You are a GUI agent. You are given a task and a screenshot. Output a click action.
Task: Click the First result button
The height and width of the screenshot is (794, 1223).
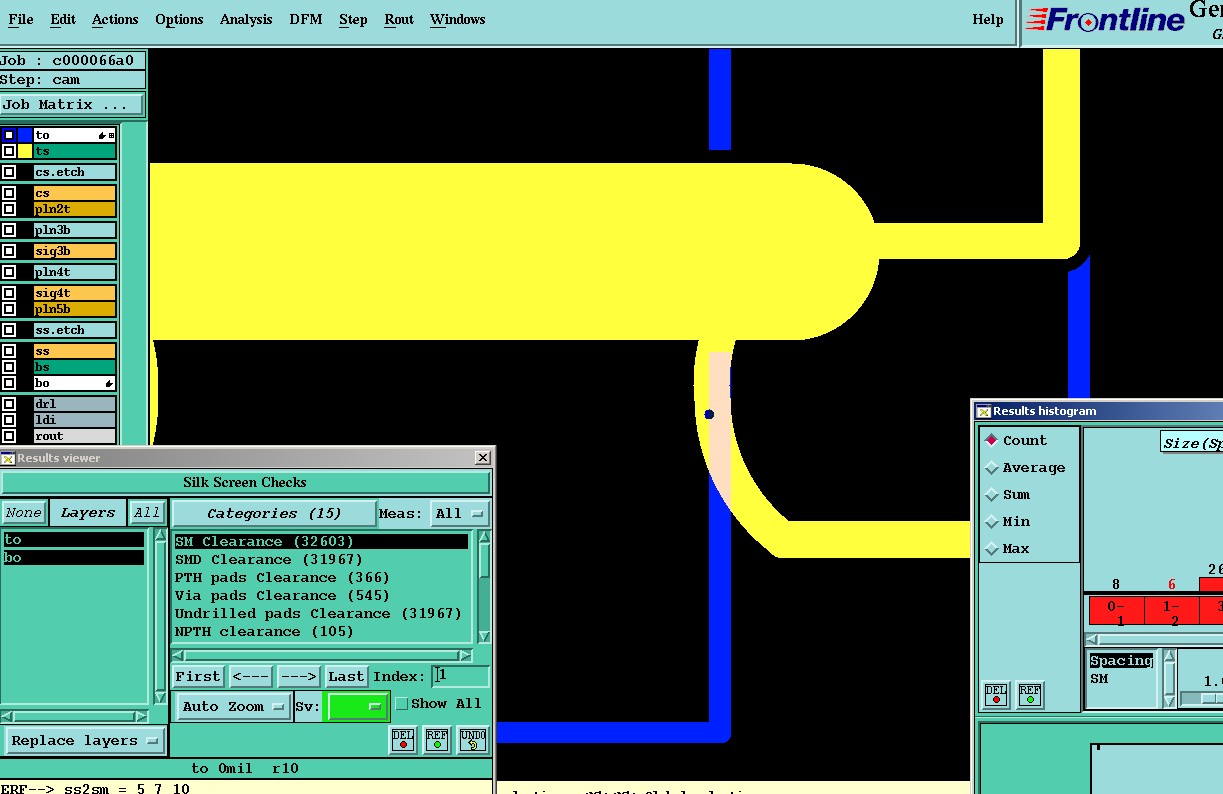(x=198, y=677)
